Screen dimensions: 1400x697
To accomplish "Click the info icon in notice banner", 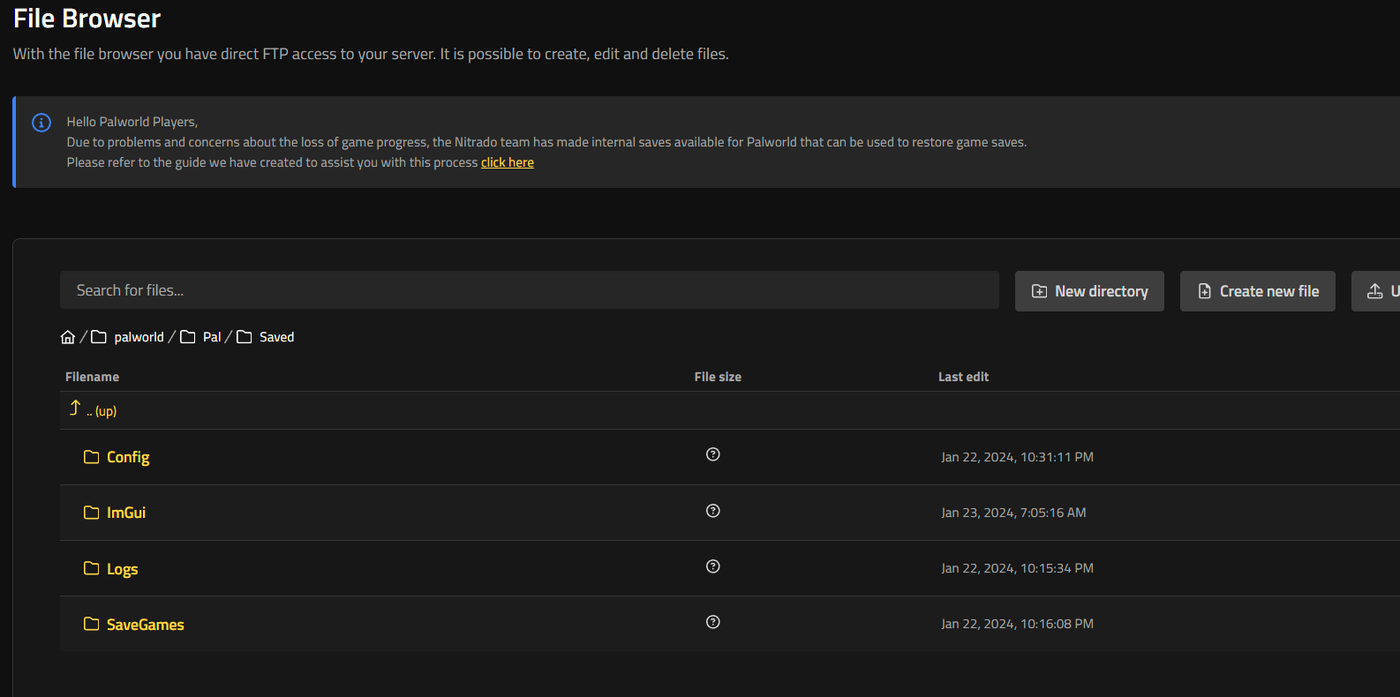I will (41, 122).
